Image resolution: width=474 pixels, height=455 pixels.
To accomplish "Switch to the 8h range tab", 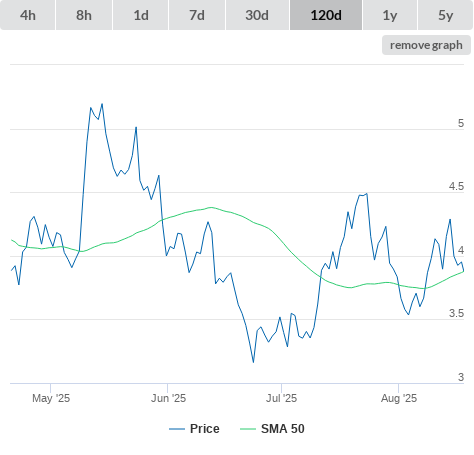I will pyautogui.click(x=84, y=15).
